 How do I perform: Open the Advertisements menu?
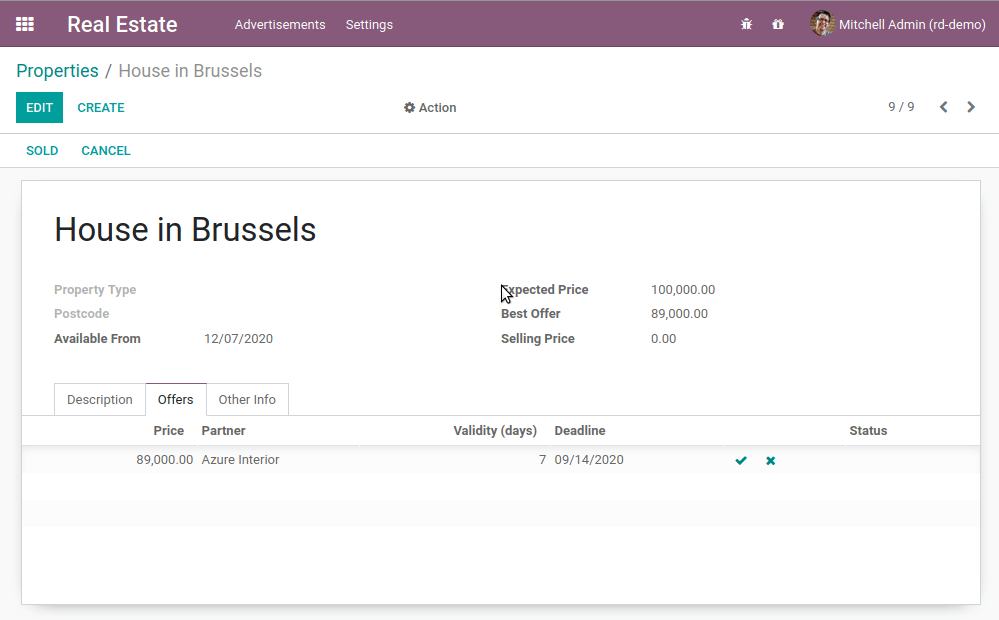coord(280,24)
